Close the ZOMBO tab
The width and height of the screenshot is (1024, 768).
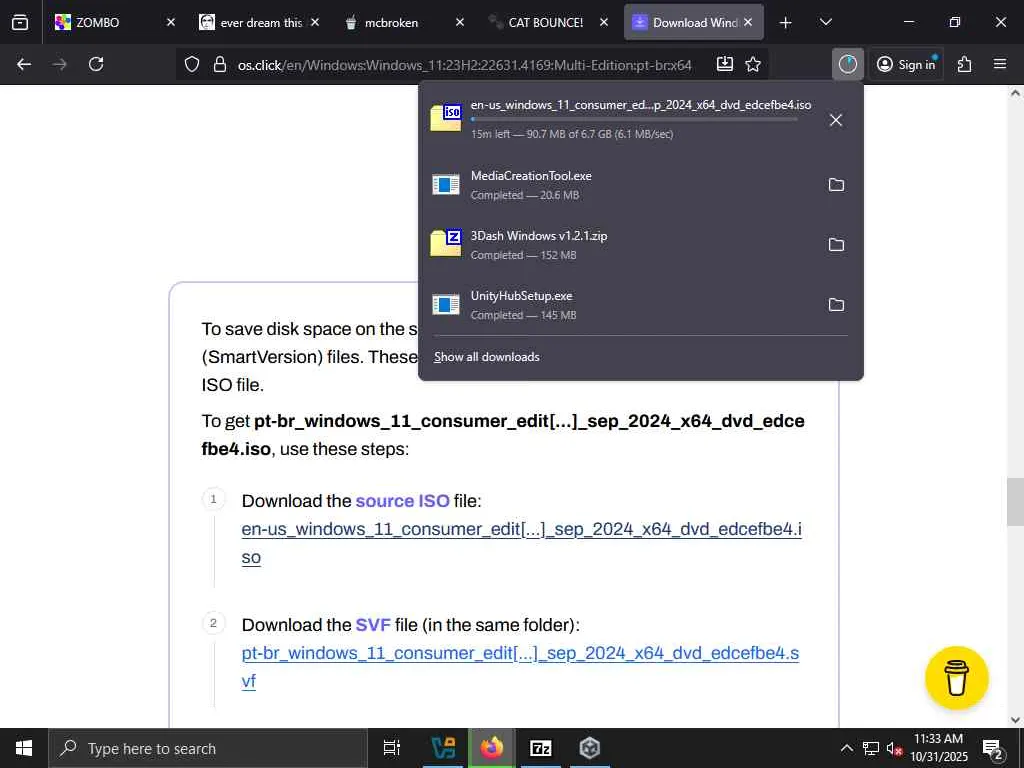170,22
